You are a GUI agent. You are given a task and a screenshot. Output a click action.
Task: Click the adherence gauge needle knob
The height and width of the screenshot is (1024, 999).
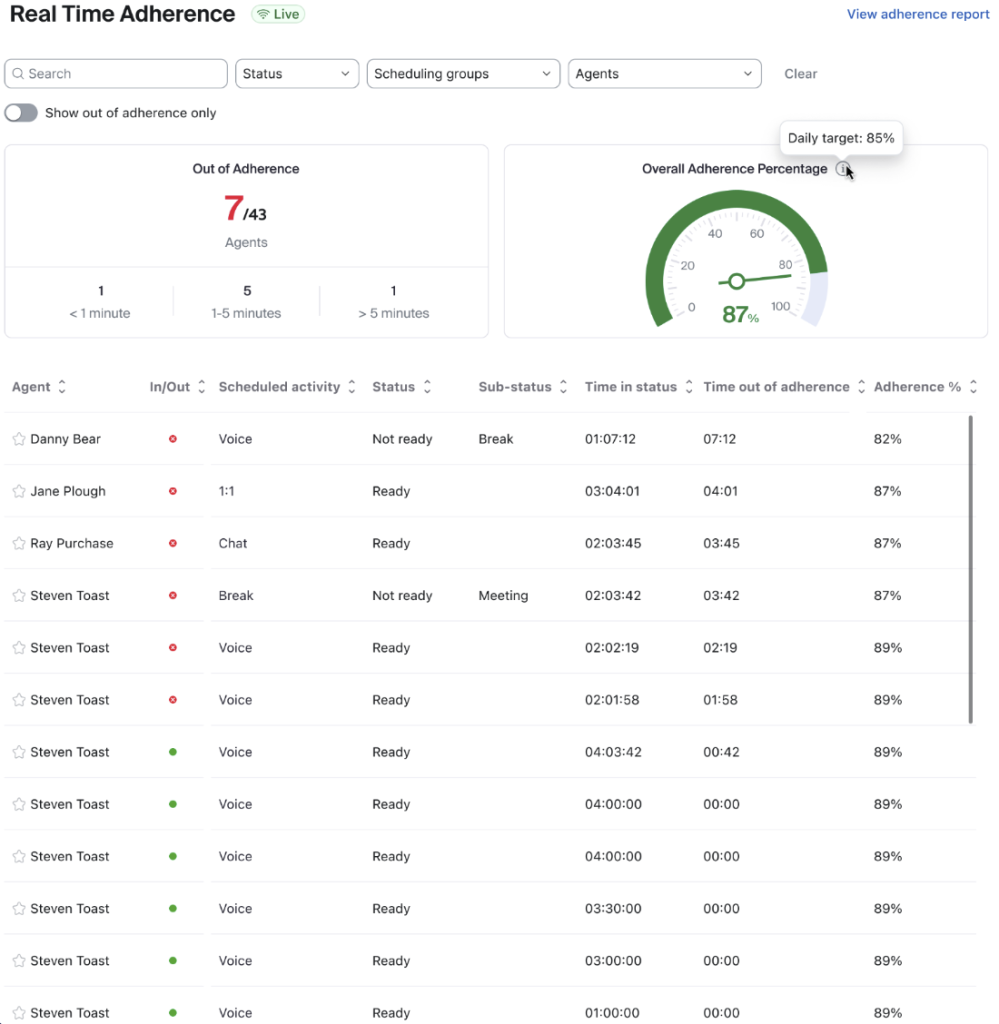point(737,282)
